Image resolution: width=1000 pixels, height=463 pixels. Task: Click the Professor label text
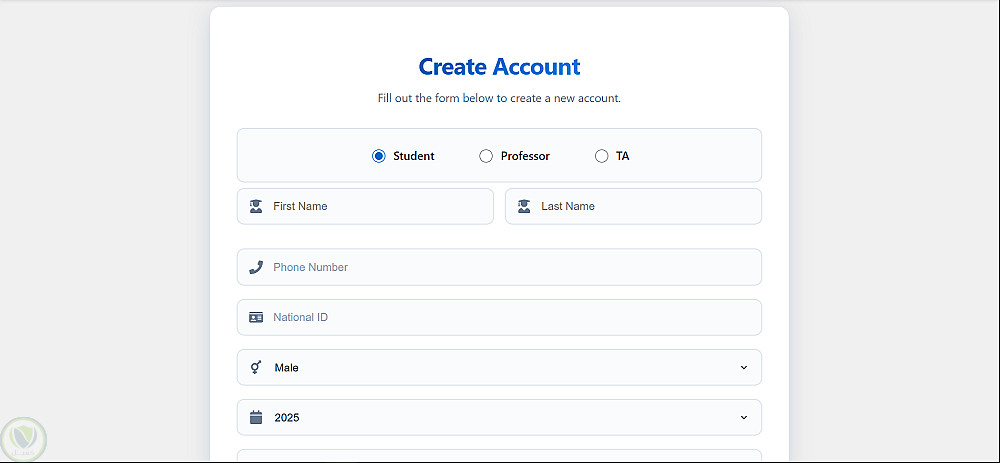(x=525, y=156)
